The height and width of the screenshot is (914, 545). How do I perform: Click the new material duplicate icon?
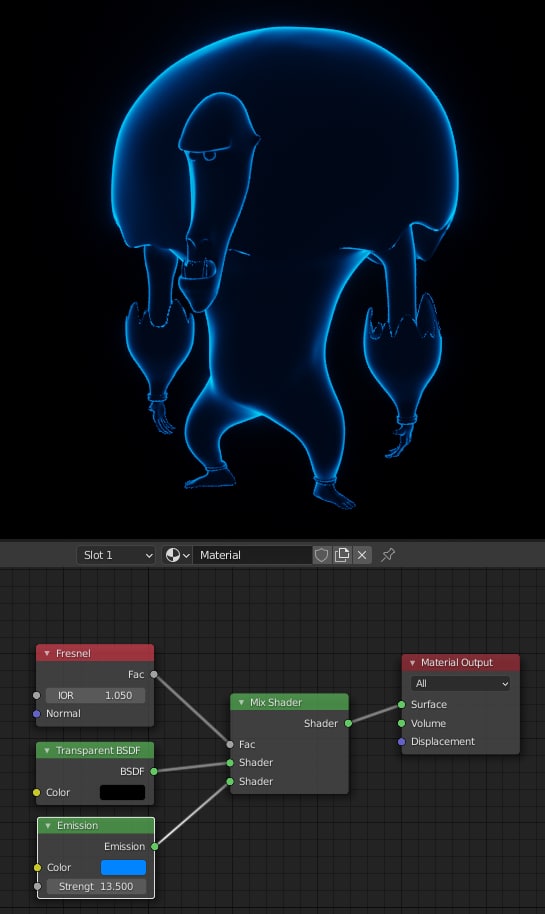(342, 555)
